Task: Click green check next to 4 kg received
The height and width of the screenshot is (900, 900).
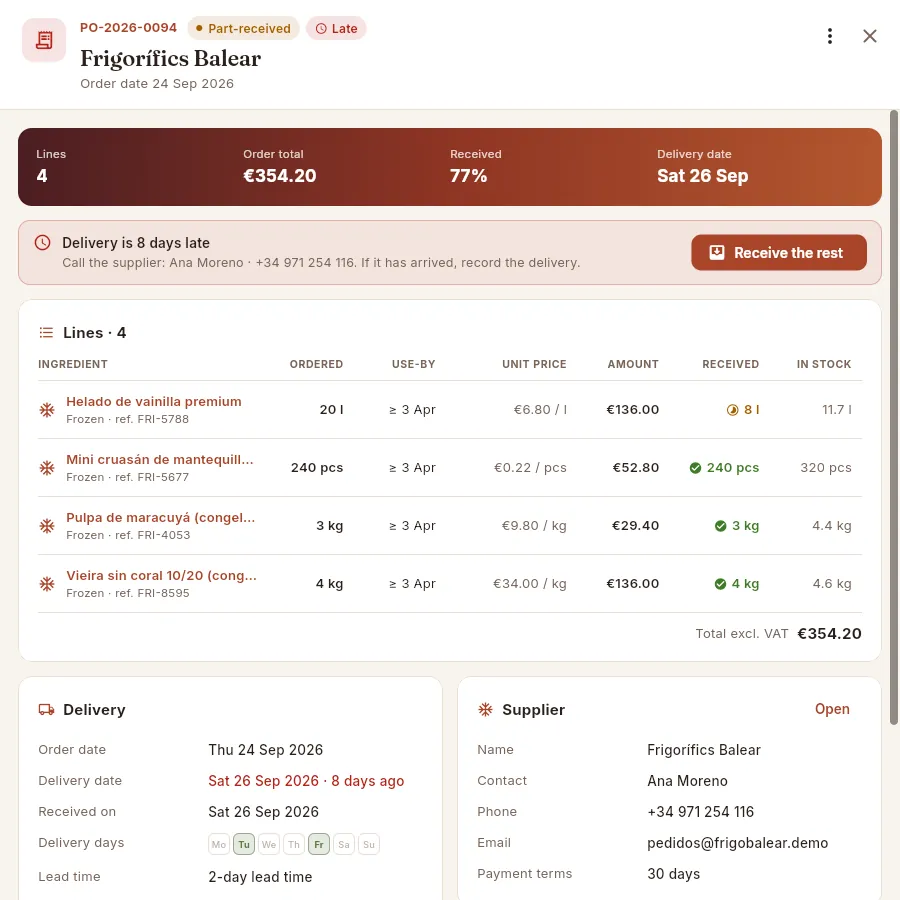Action: point(720,584)
